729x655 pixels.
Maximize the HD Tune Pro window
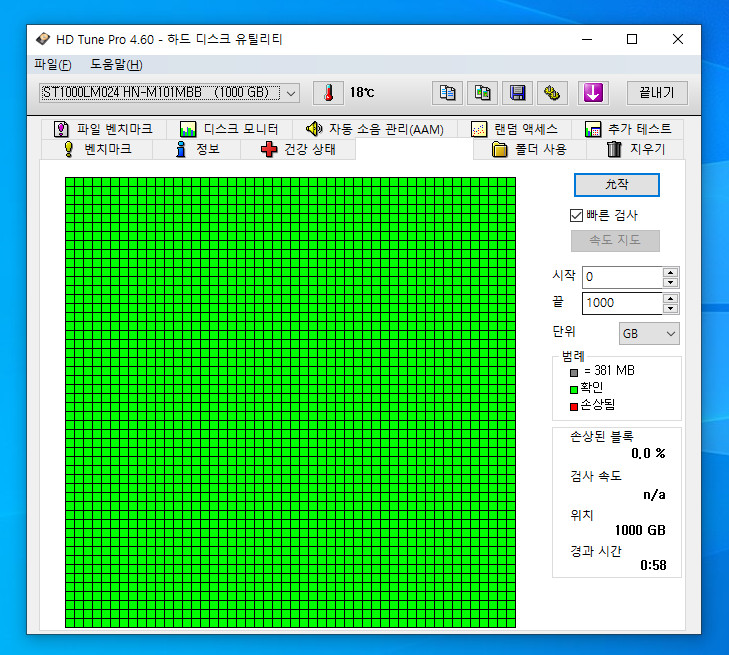pos(632,40)
